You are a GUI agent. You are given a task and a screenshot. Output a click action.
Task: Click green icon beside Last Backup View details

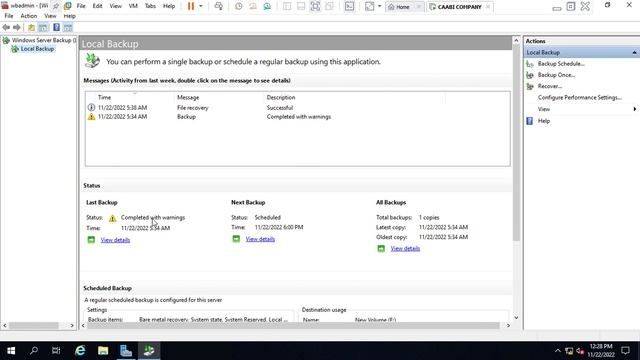pos(91,240)
